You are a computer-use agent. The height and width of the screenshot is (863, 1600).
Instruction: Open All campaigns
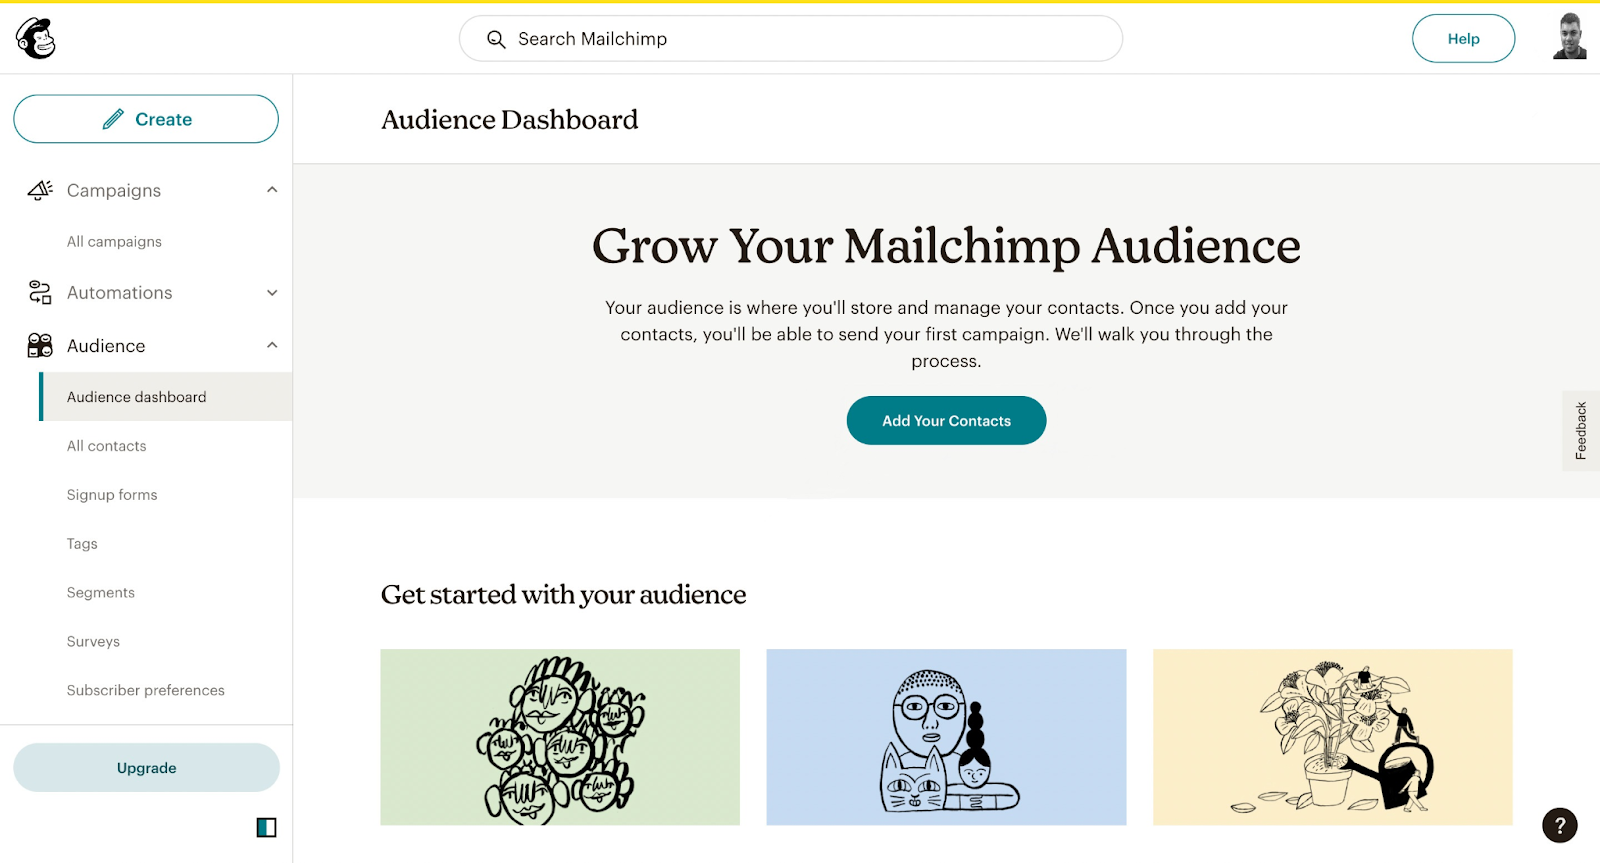click(x=113, y=241)
